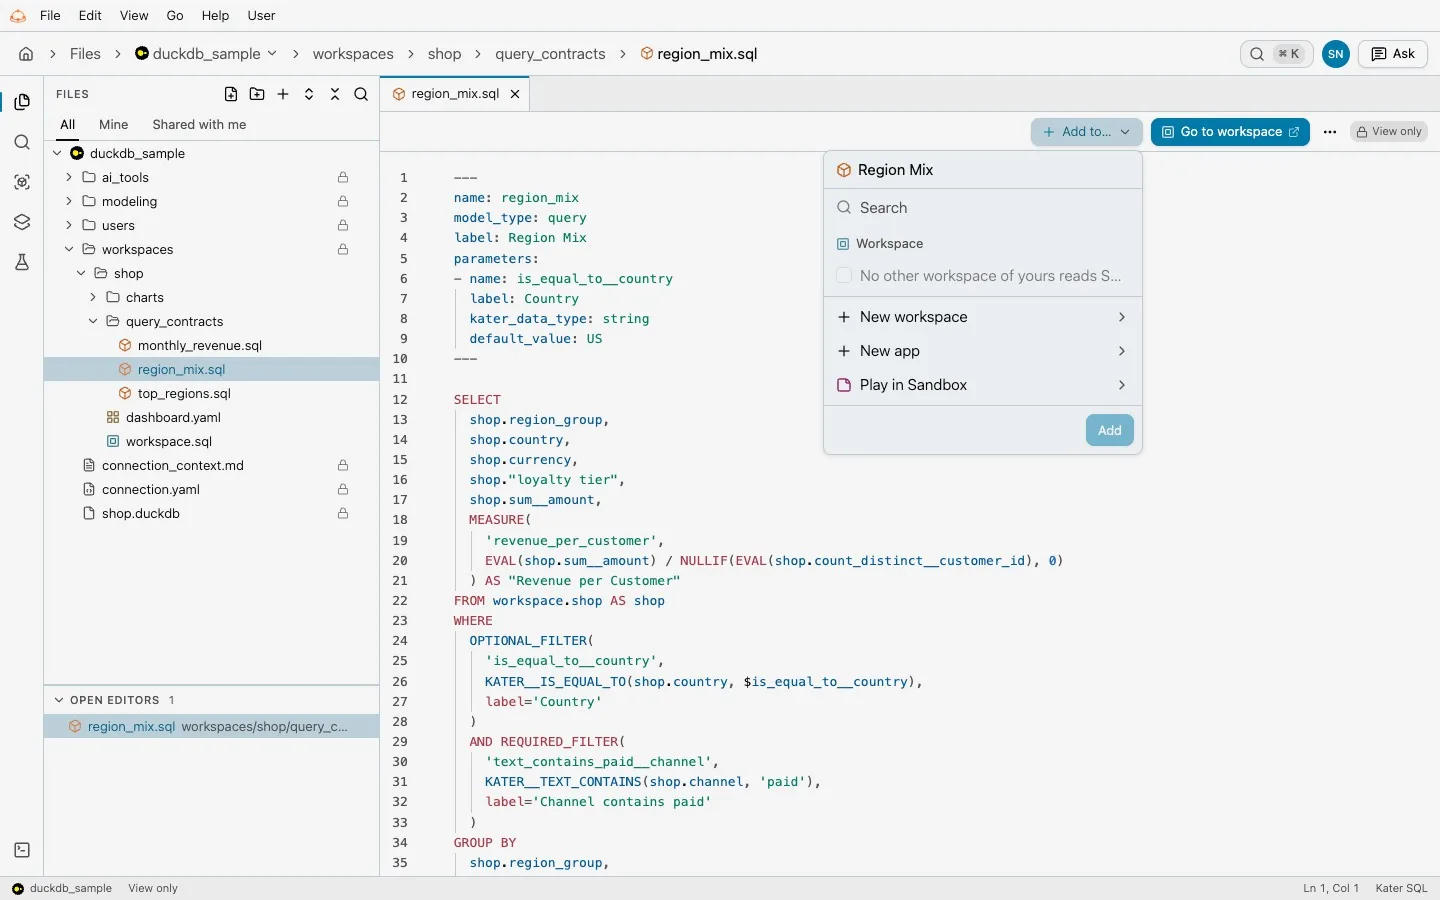The image size is (1440, 900).
Task: Collapse the query_contracts folder
Action: point(93,321)
